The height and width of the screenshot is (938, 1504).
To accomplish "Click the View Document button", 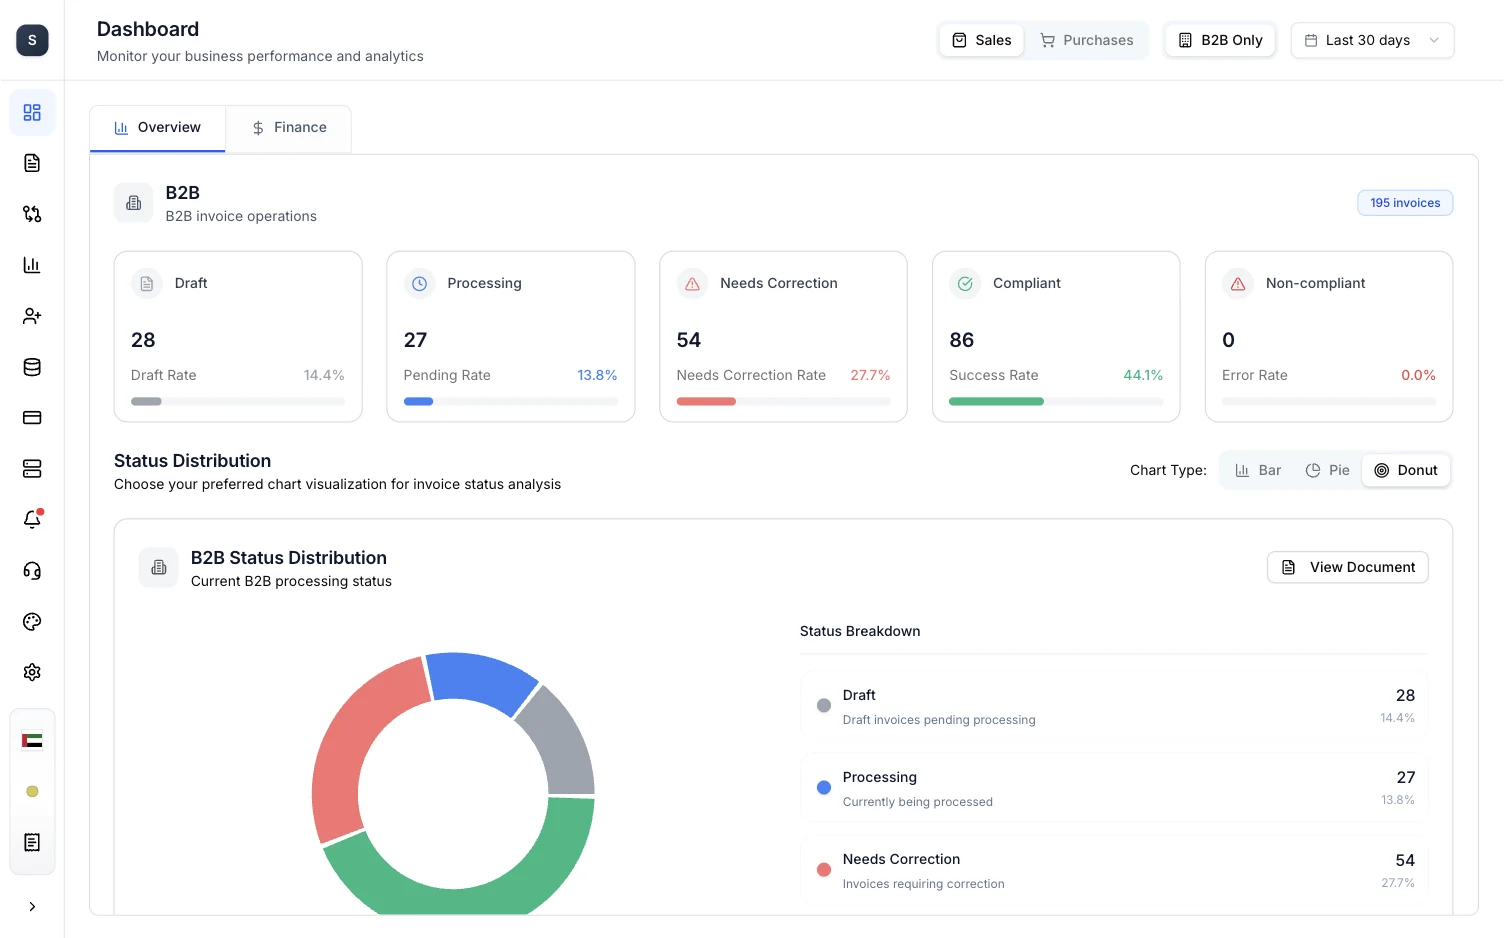I will (x=1348, y=567).
